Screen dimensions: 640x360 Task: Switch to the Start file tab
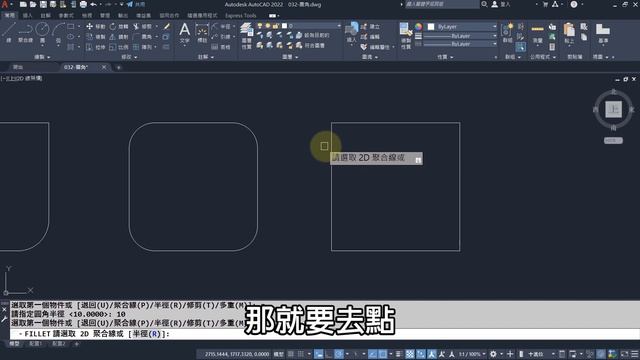18,67
